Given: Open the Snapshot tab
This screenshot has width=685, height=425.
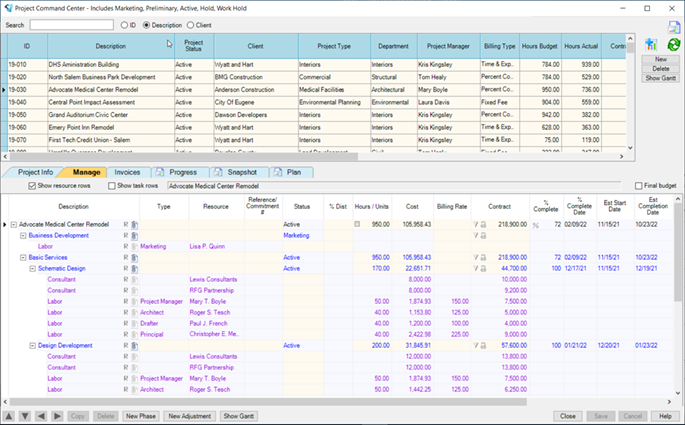Looking at the screenshot, I should point(241,172).
